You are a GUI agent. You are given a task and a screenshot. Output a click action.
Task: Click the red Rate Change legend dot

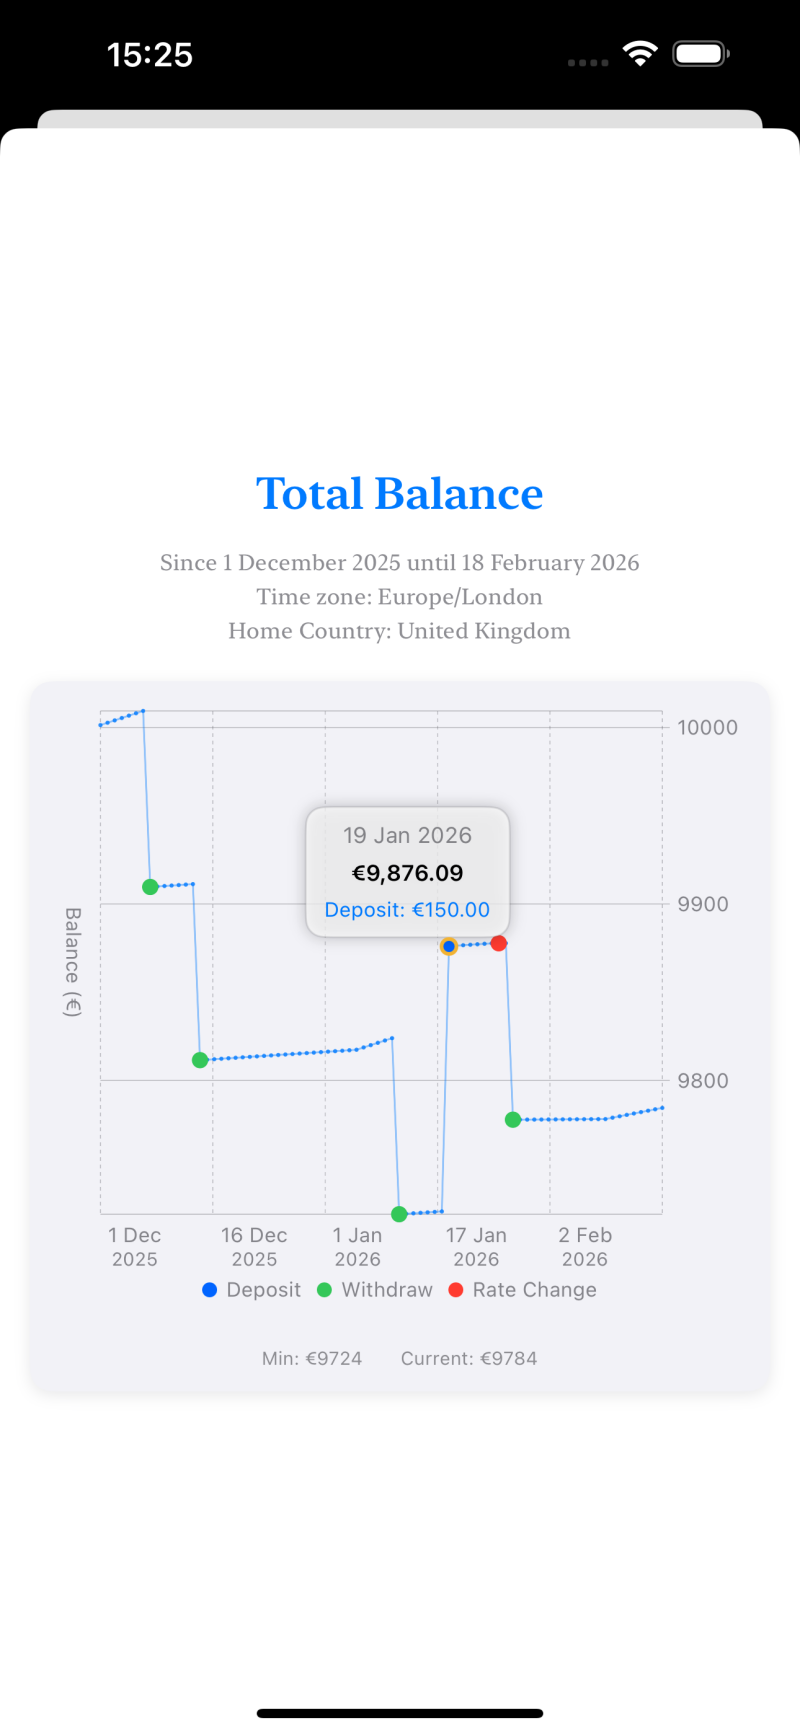coord(456,1290)
